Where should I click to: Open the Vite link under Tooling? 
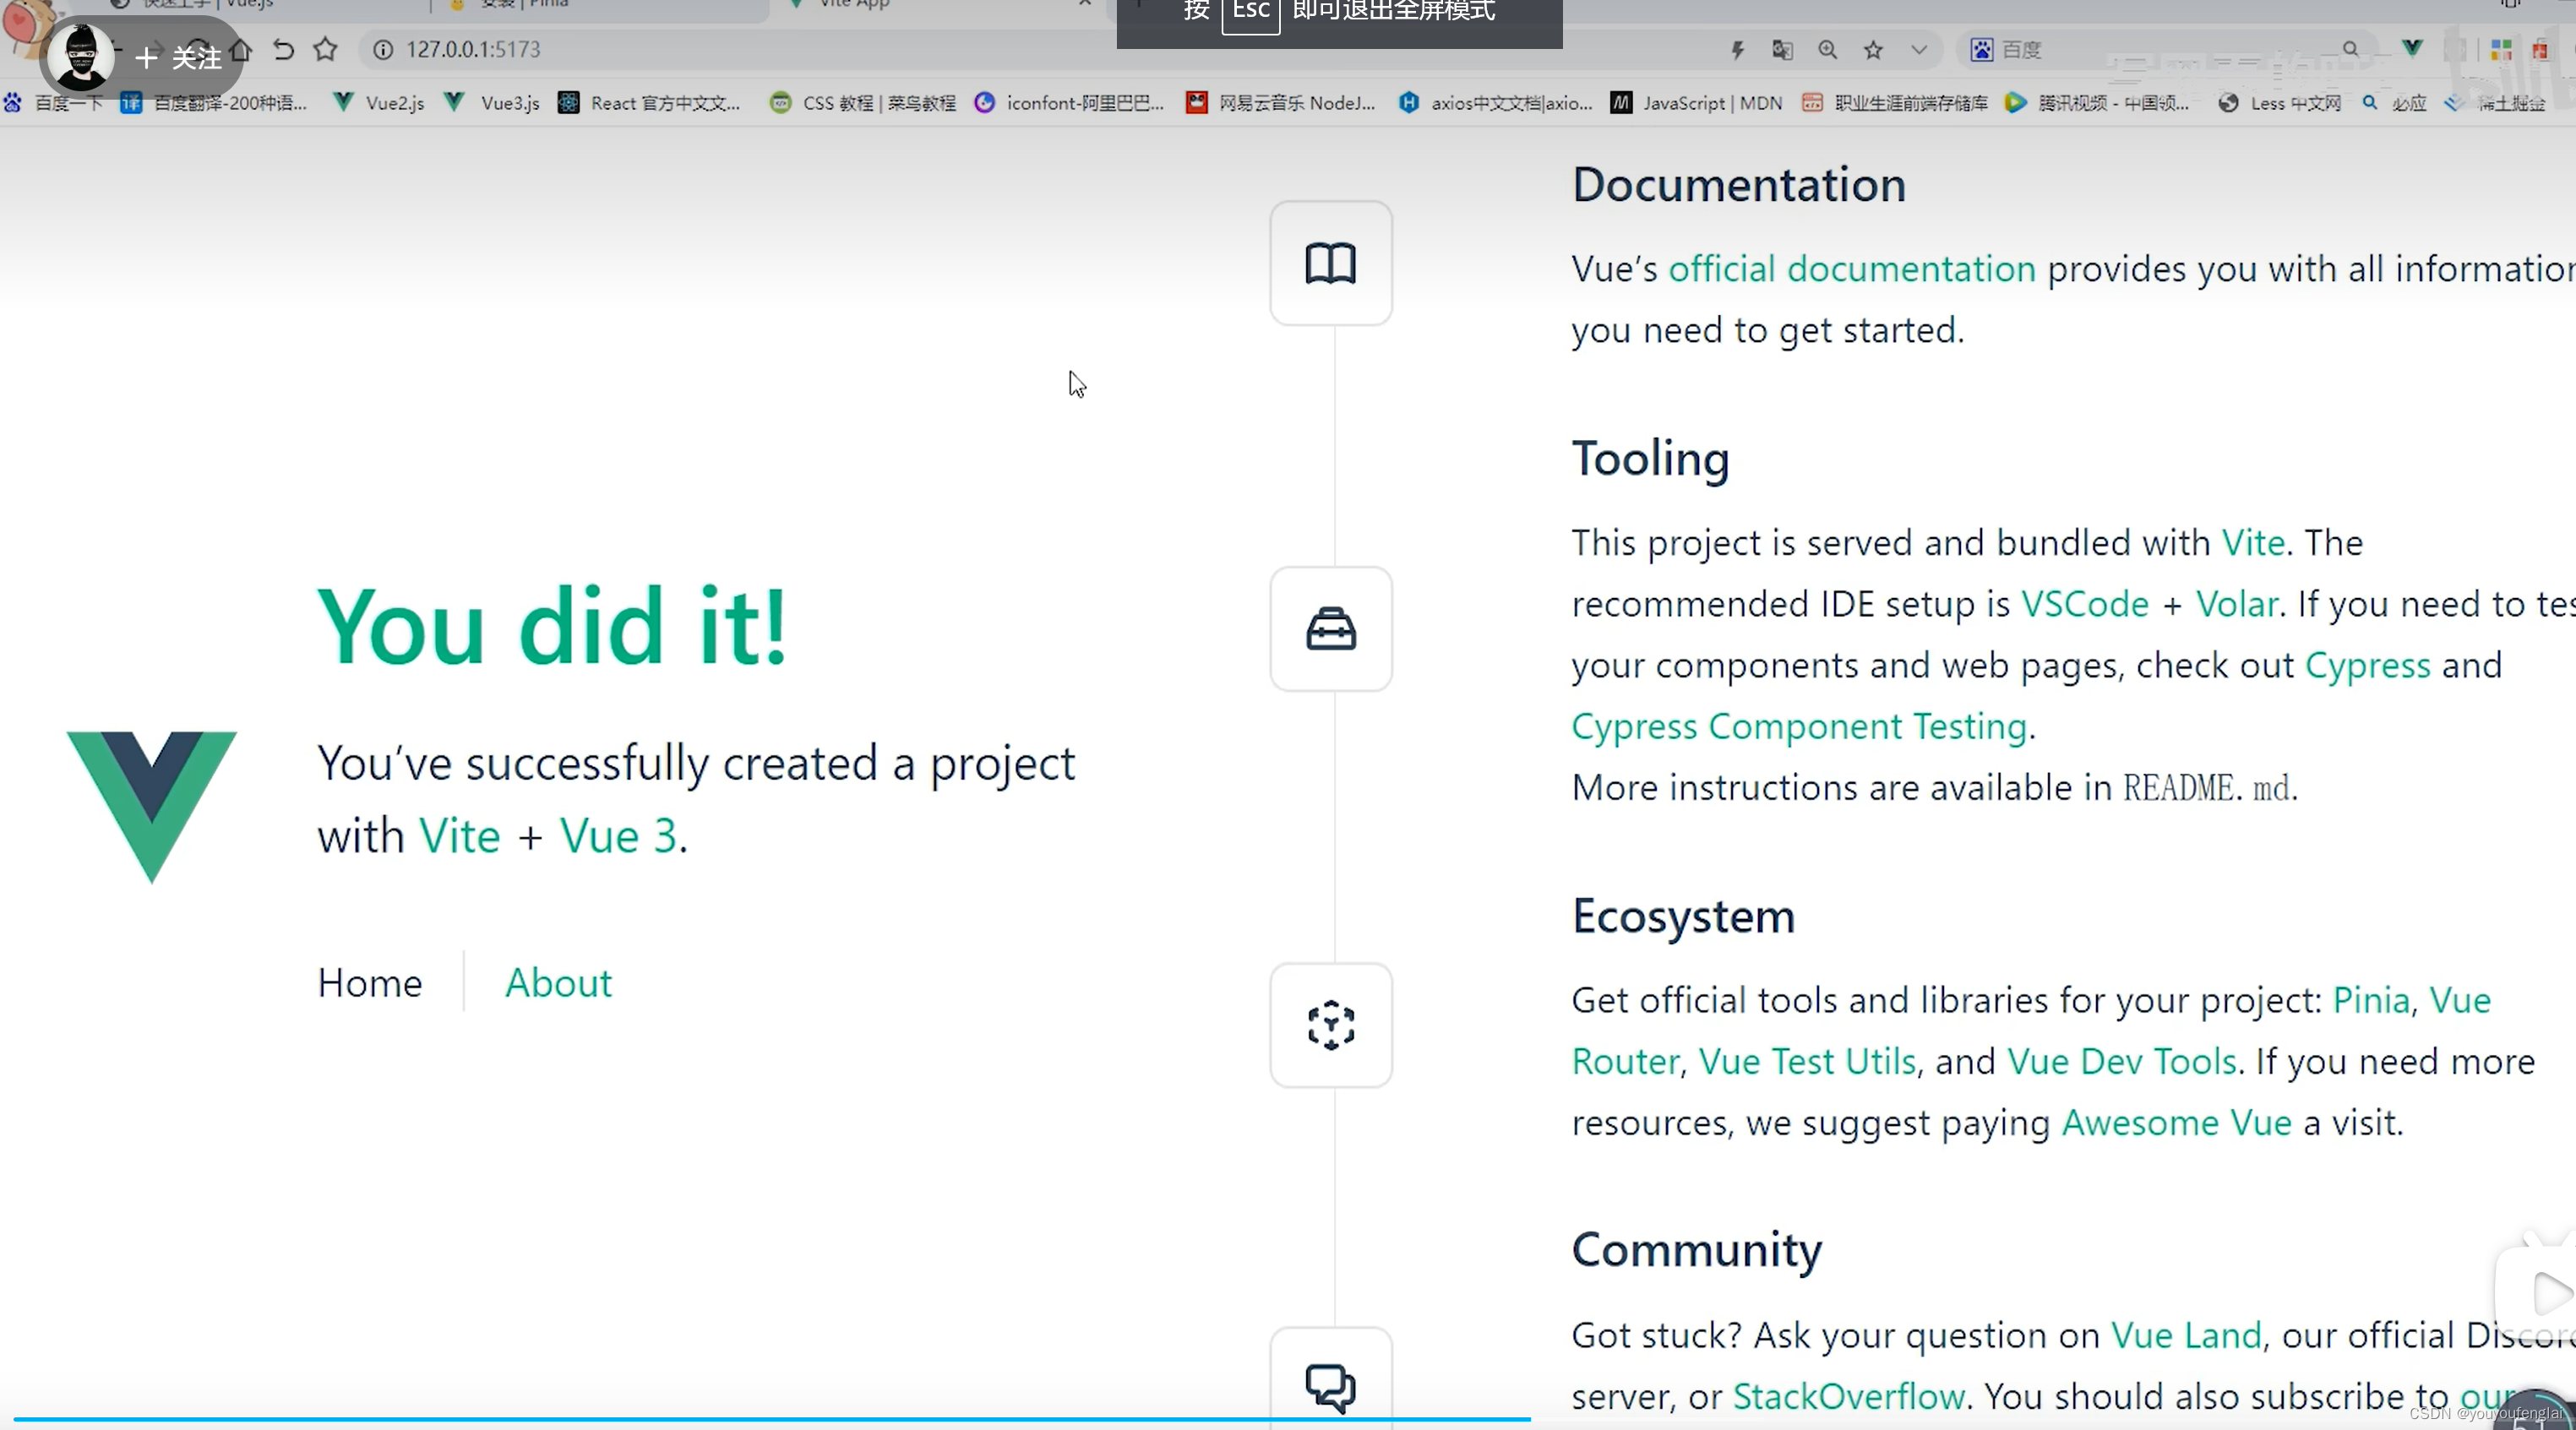[x=2253, y=543]
